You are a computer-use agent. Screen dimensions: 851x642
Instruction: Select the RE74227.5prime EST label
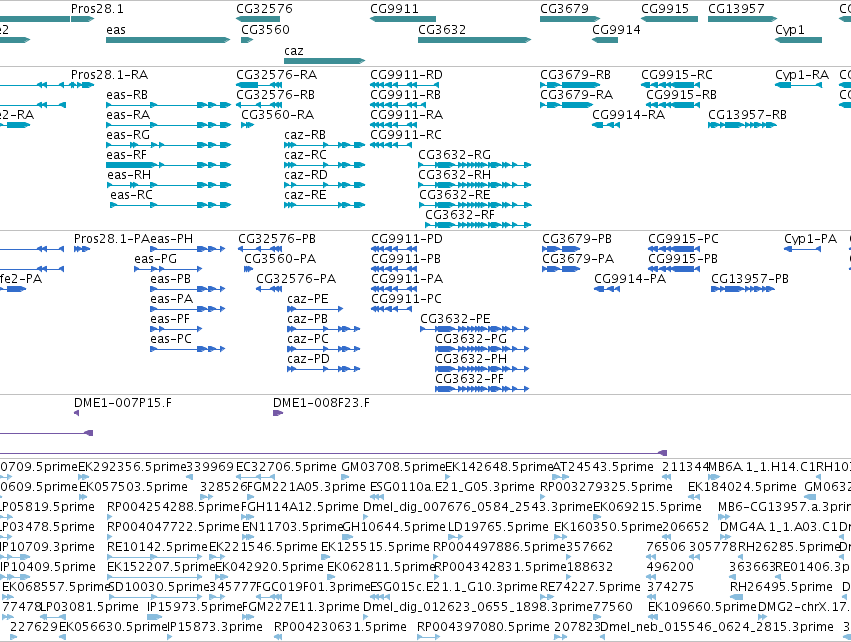point(590,587)
